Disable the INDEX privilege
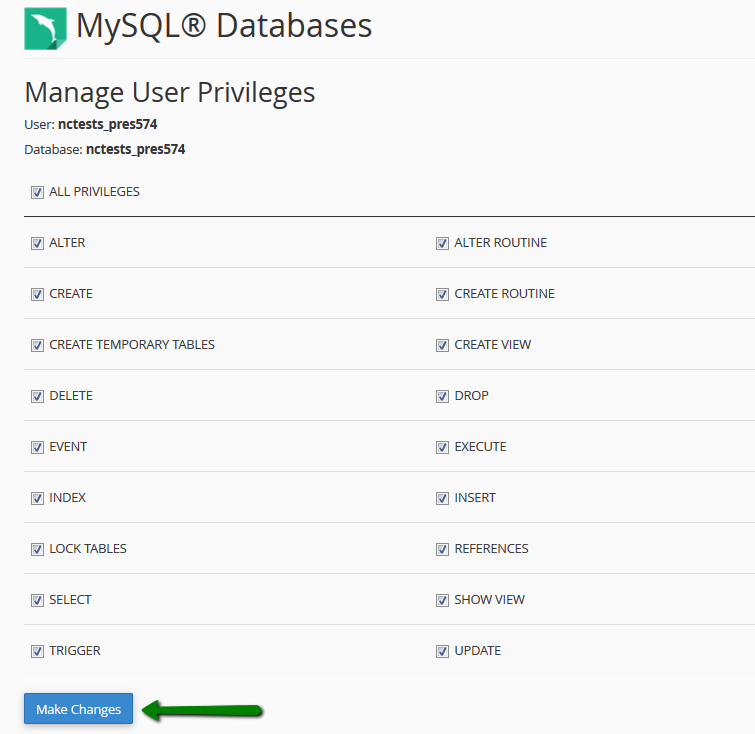This screenshot has height=734, width=755. [x=37, y=499]
